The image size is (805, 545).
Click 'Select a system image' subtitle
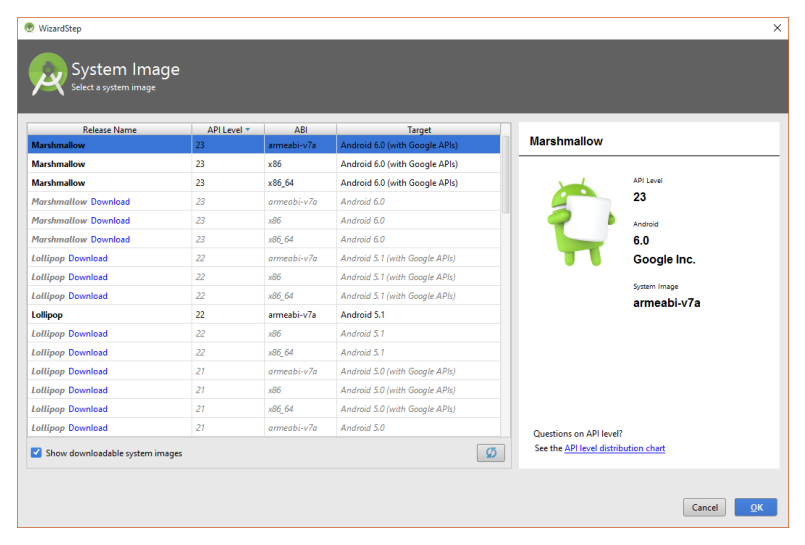click(x=113, y=87)
